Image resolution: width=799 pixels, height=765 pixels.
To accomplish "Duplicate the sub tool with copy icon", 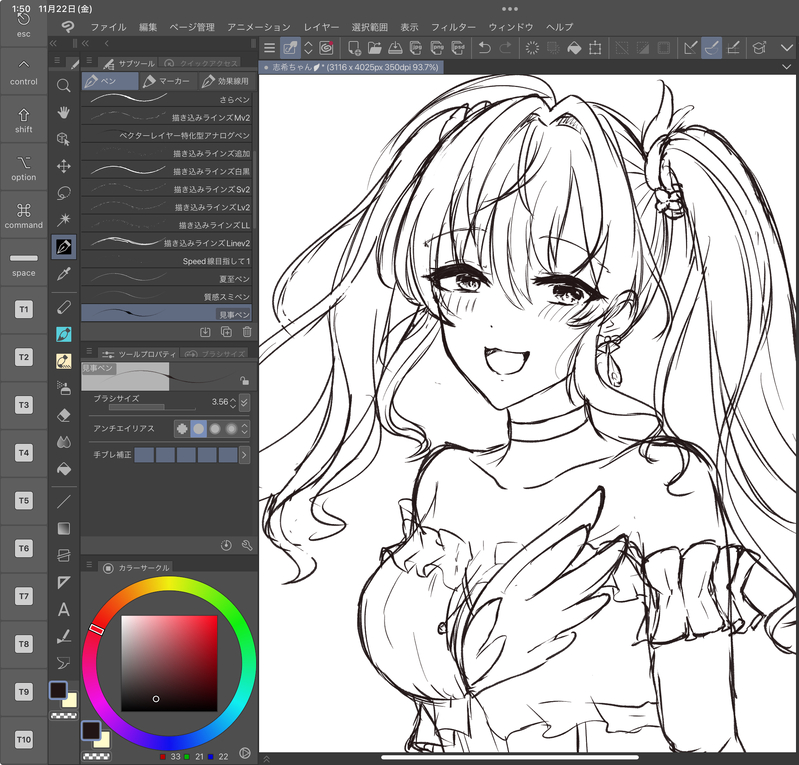I will pos(226,332).
